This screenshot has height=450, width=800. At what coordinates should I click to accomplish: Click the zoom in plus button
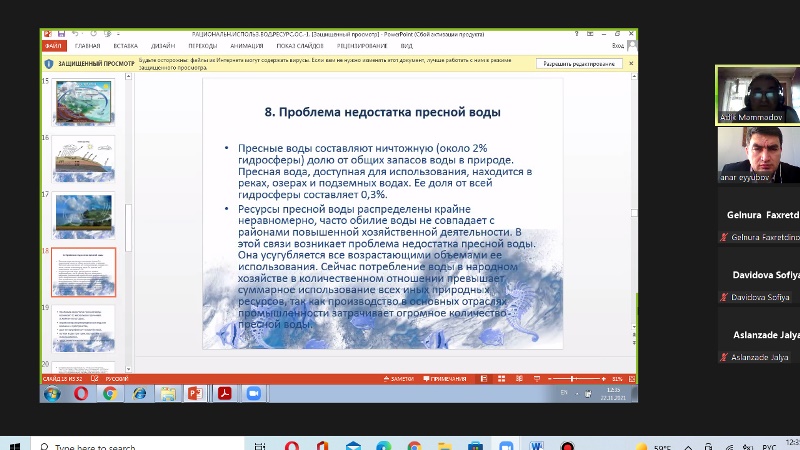tap(604, 379)
